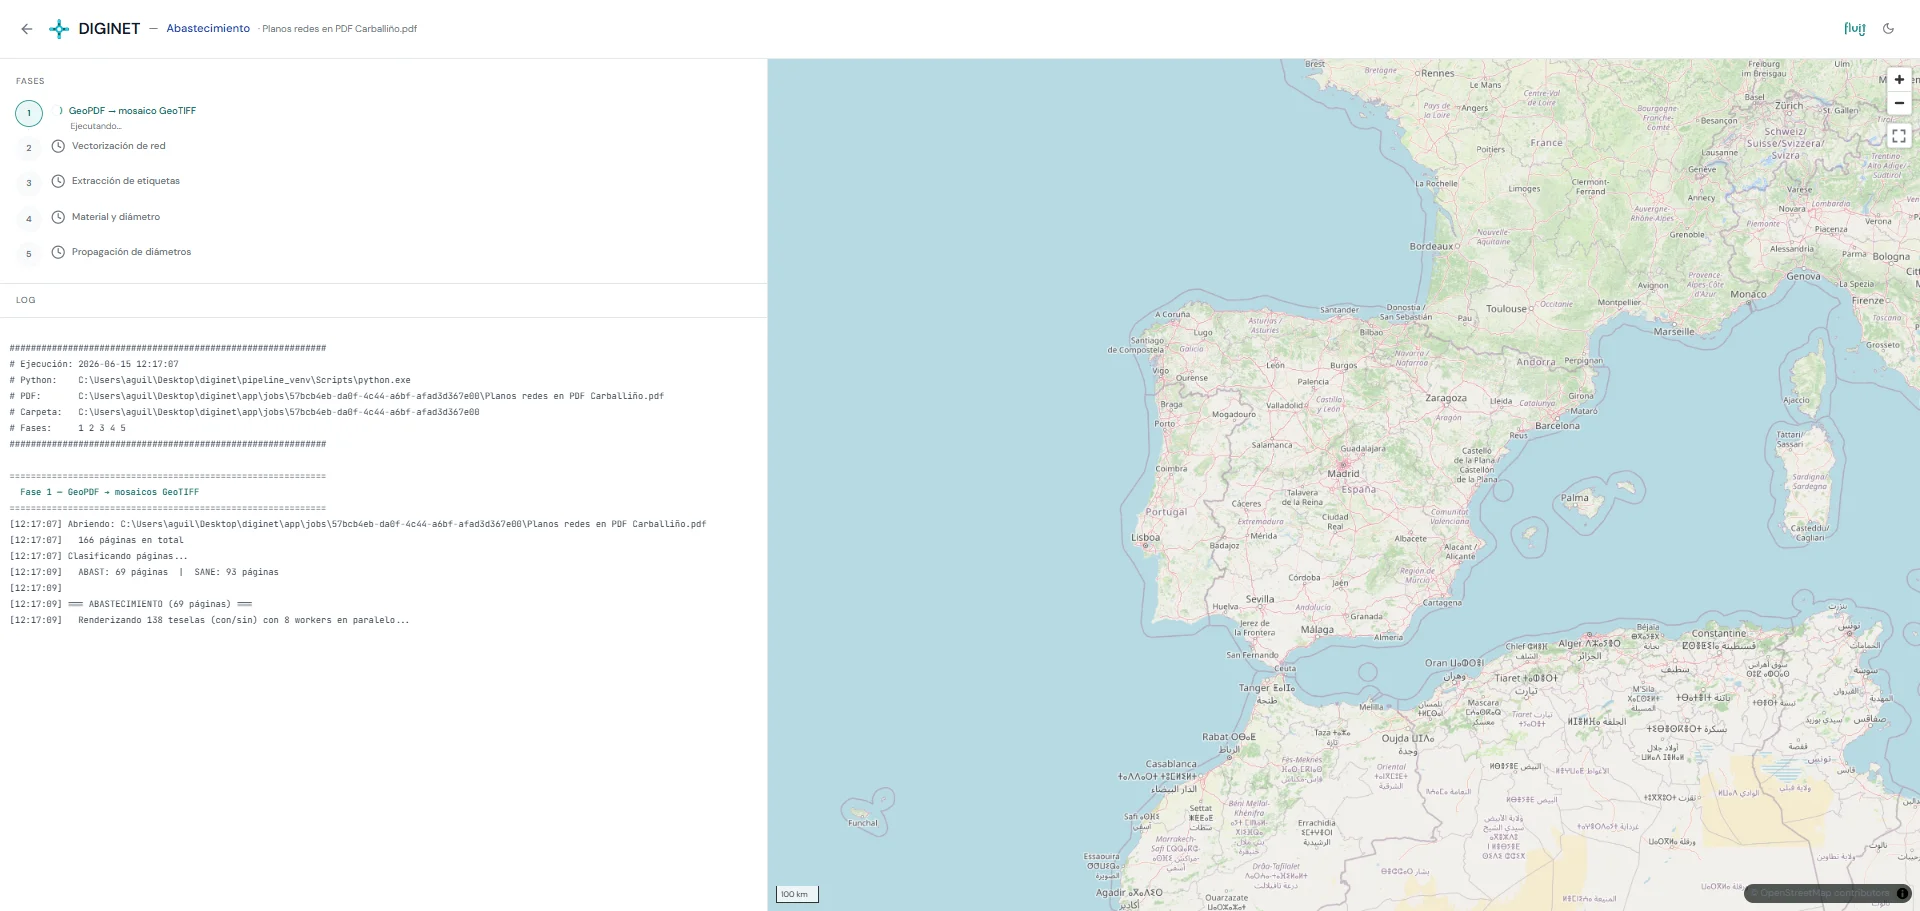Viewport: 1920px width, 911px height.
Task: Zoom out on the map
Action: coord(1899,103)
